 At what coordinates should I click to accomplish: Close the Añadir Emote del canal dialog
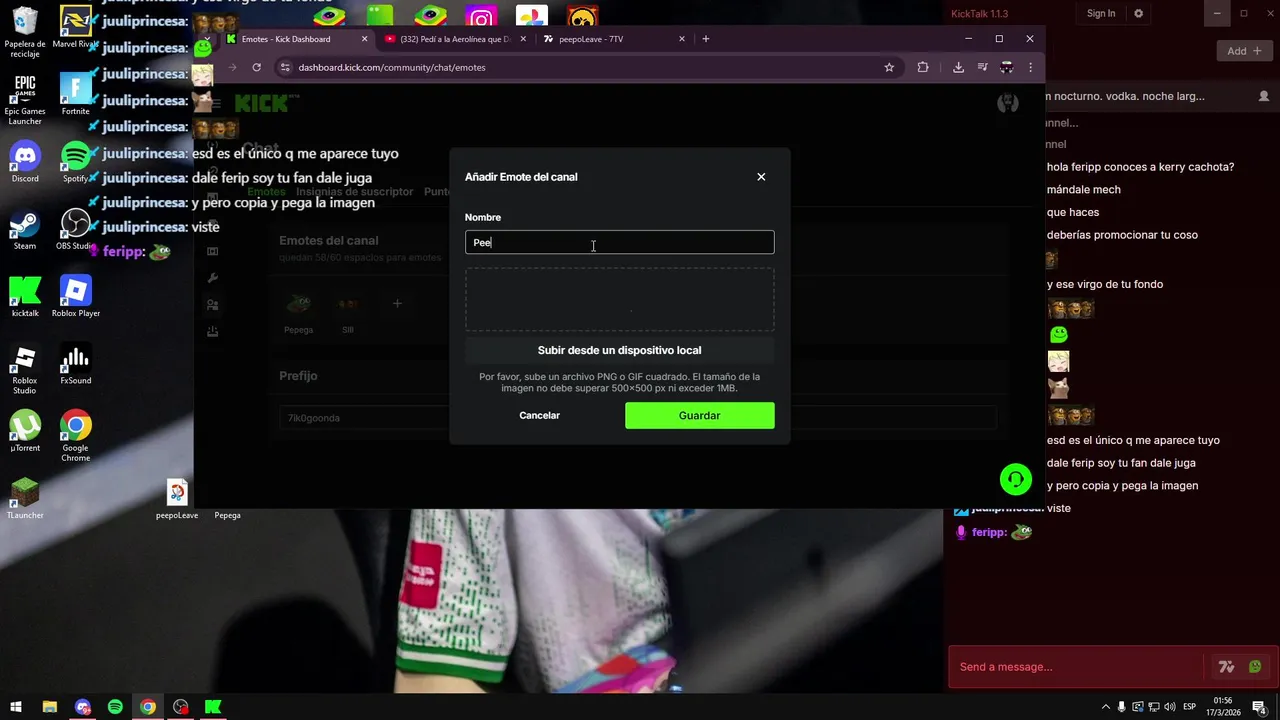(x=761, y=177)
